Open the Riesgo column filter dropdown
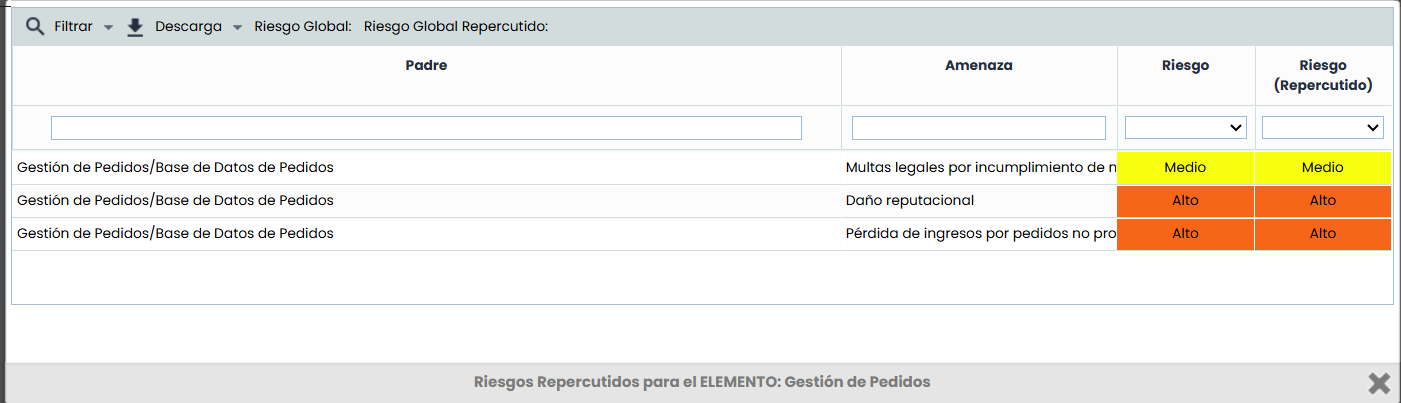 [1185, 127]
